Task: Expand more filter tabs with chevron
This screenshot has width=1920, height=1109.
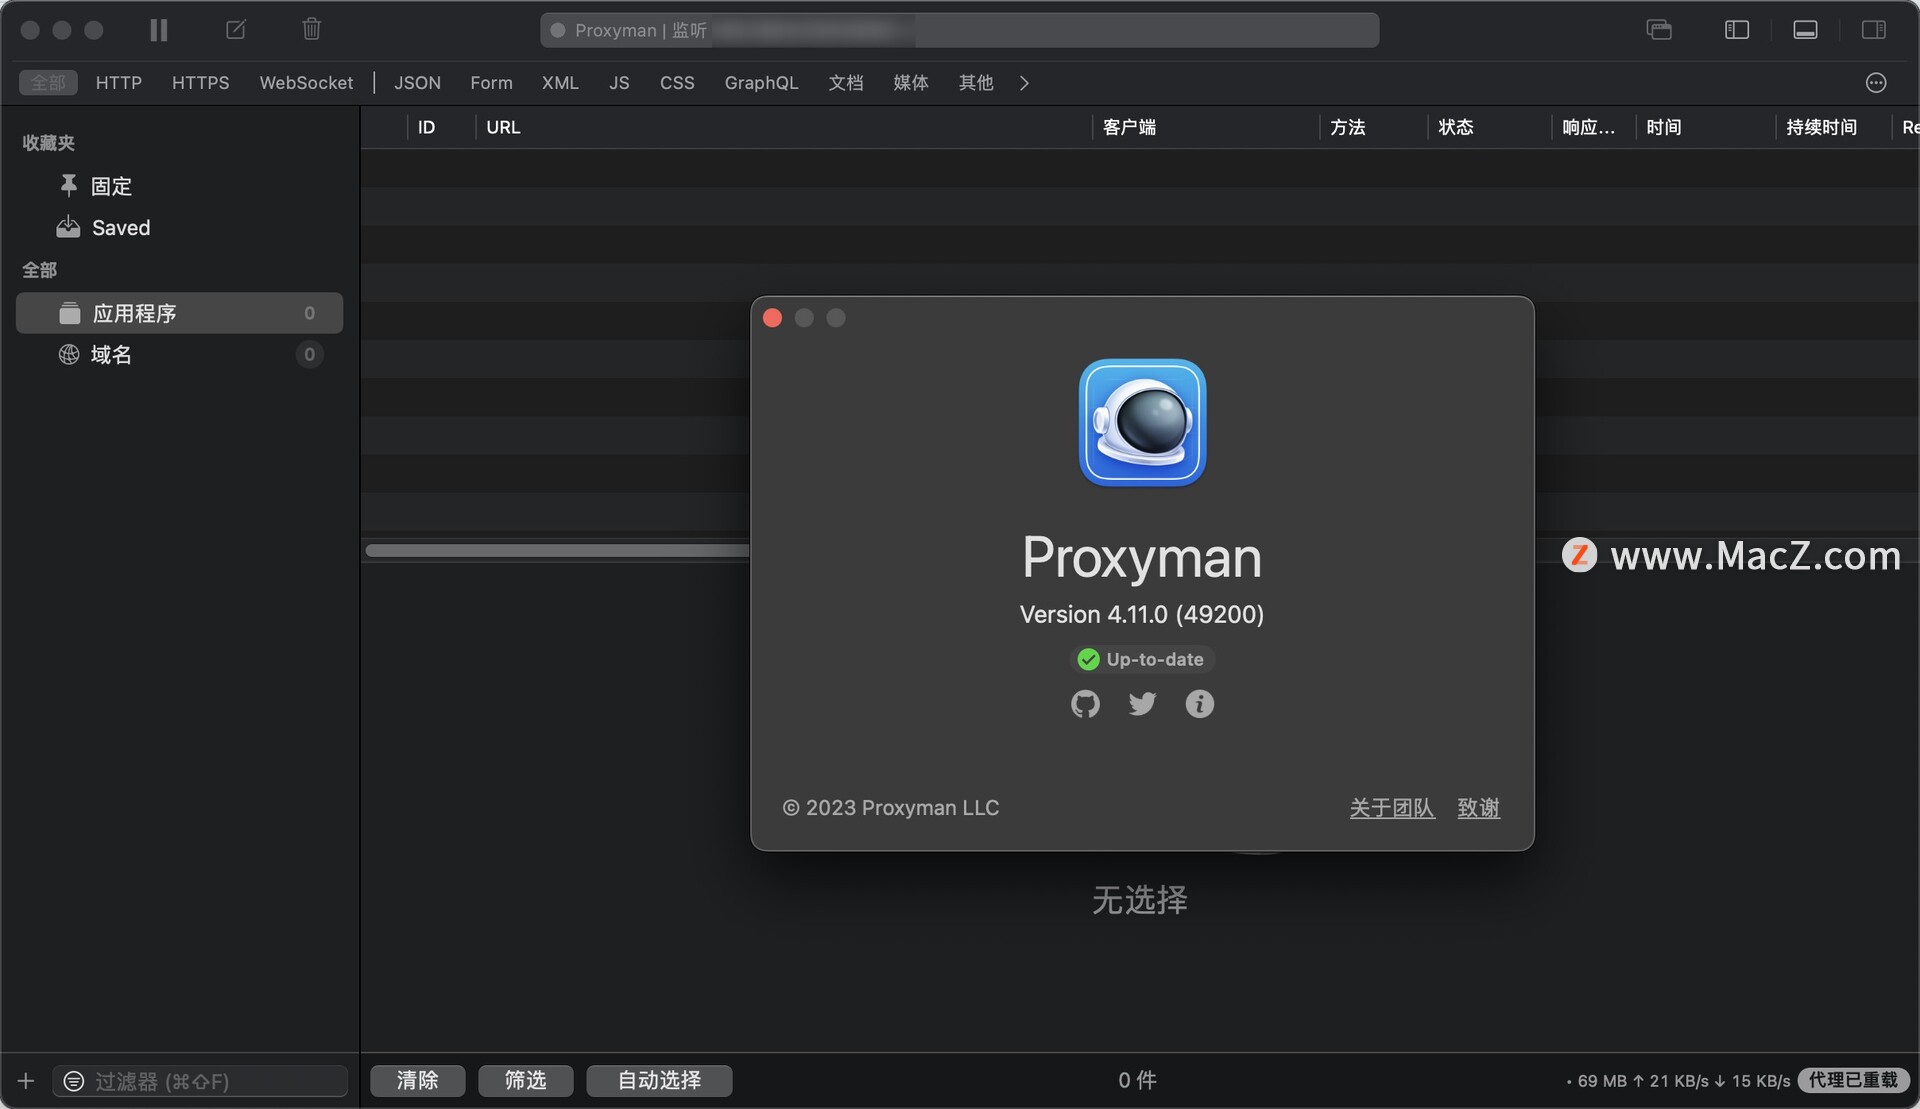Action: 1024,83
